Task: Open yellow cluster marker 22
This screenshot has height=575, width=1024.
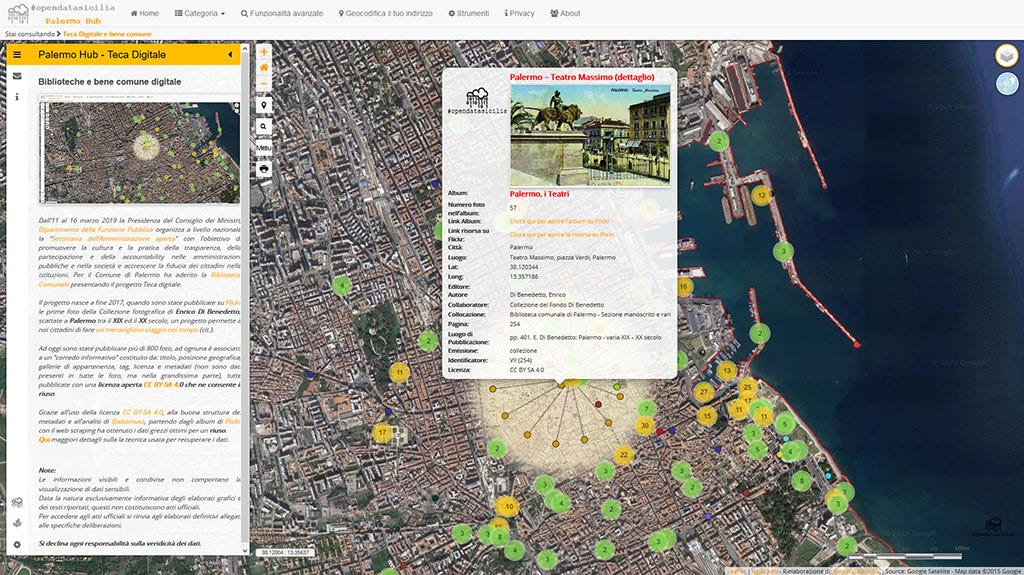Action: (624, 455)
